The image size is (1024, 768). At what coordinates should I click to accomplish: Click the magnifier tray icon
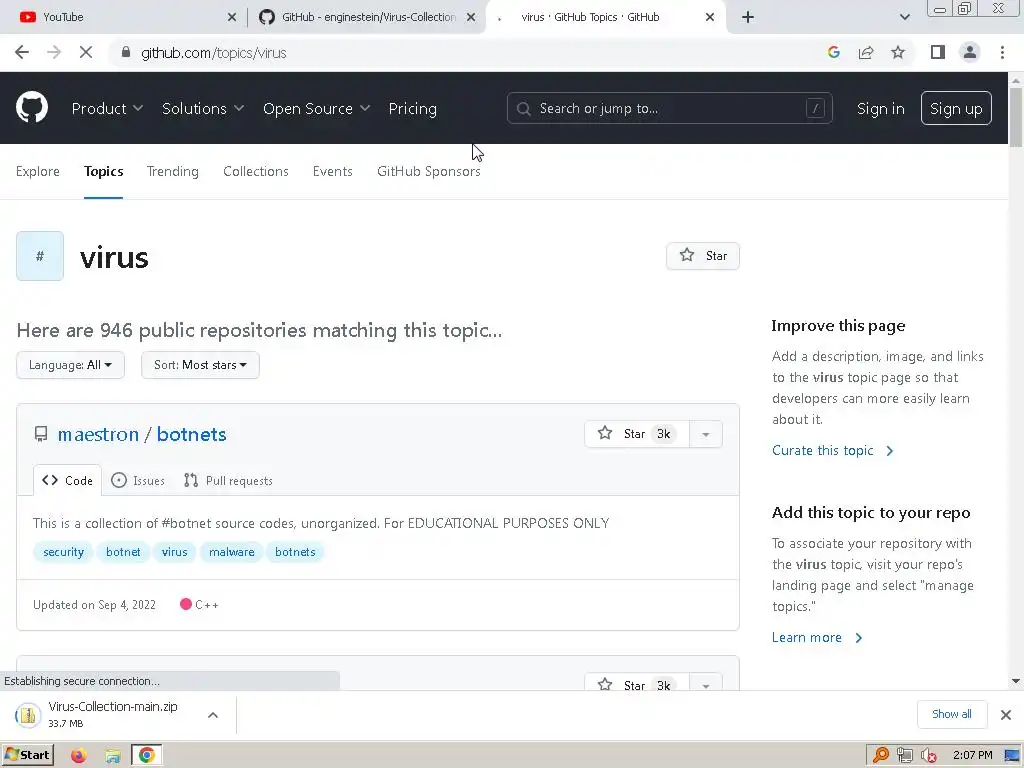pyautogui.click(x=881, y=756)
